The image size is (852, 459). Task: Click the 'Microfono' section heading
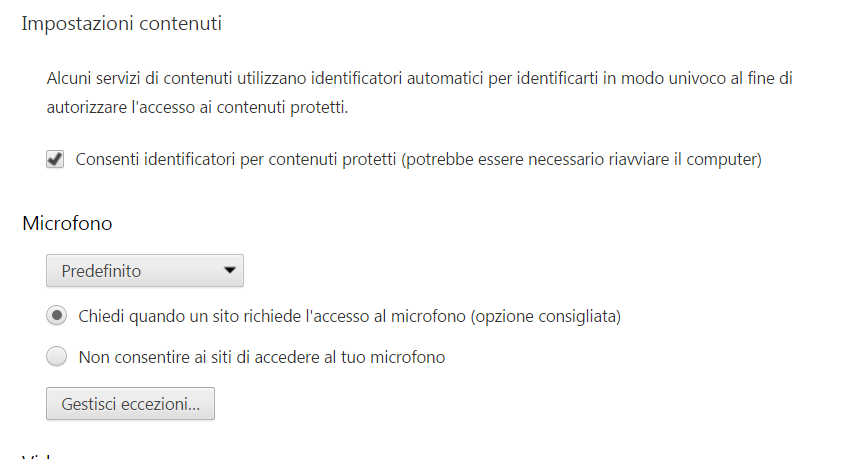pyautogui.click(x=67, y=223)
